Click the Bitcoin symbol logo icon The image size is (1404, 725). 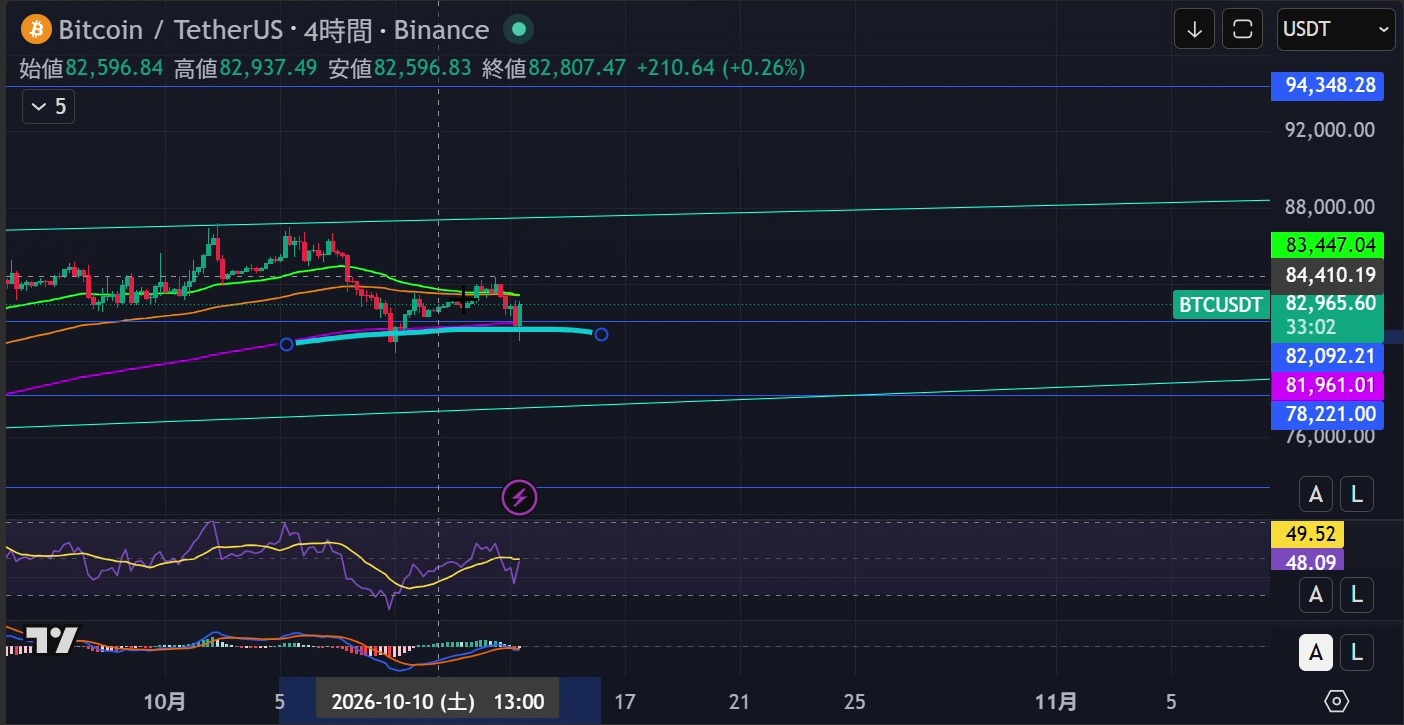pos(36,29)
